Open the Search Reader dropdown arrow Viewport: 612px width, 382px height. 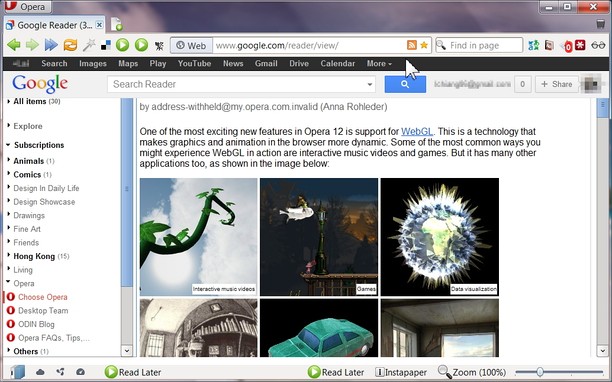pos(369,84)
